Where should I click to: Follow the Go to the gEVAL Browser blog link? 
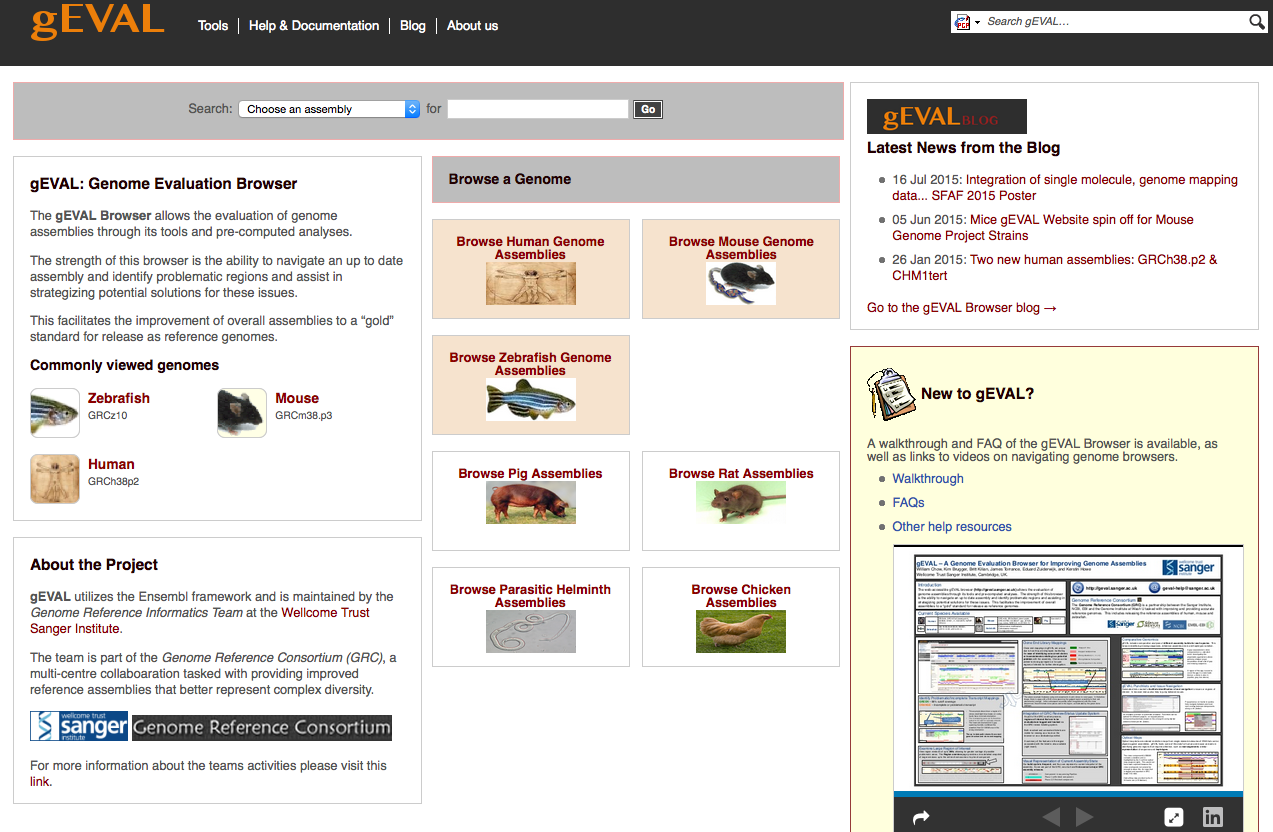click(x=961, y=308)
